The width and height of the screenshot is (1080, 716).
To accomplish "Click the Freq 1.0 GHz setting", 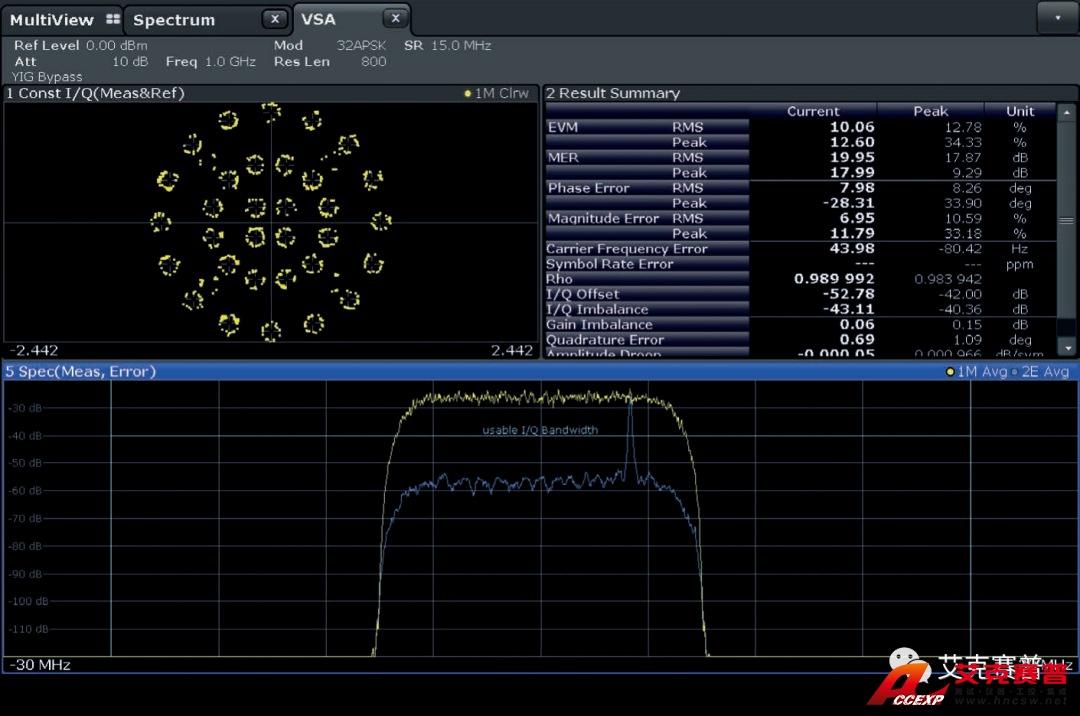I will click(210, 62).
